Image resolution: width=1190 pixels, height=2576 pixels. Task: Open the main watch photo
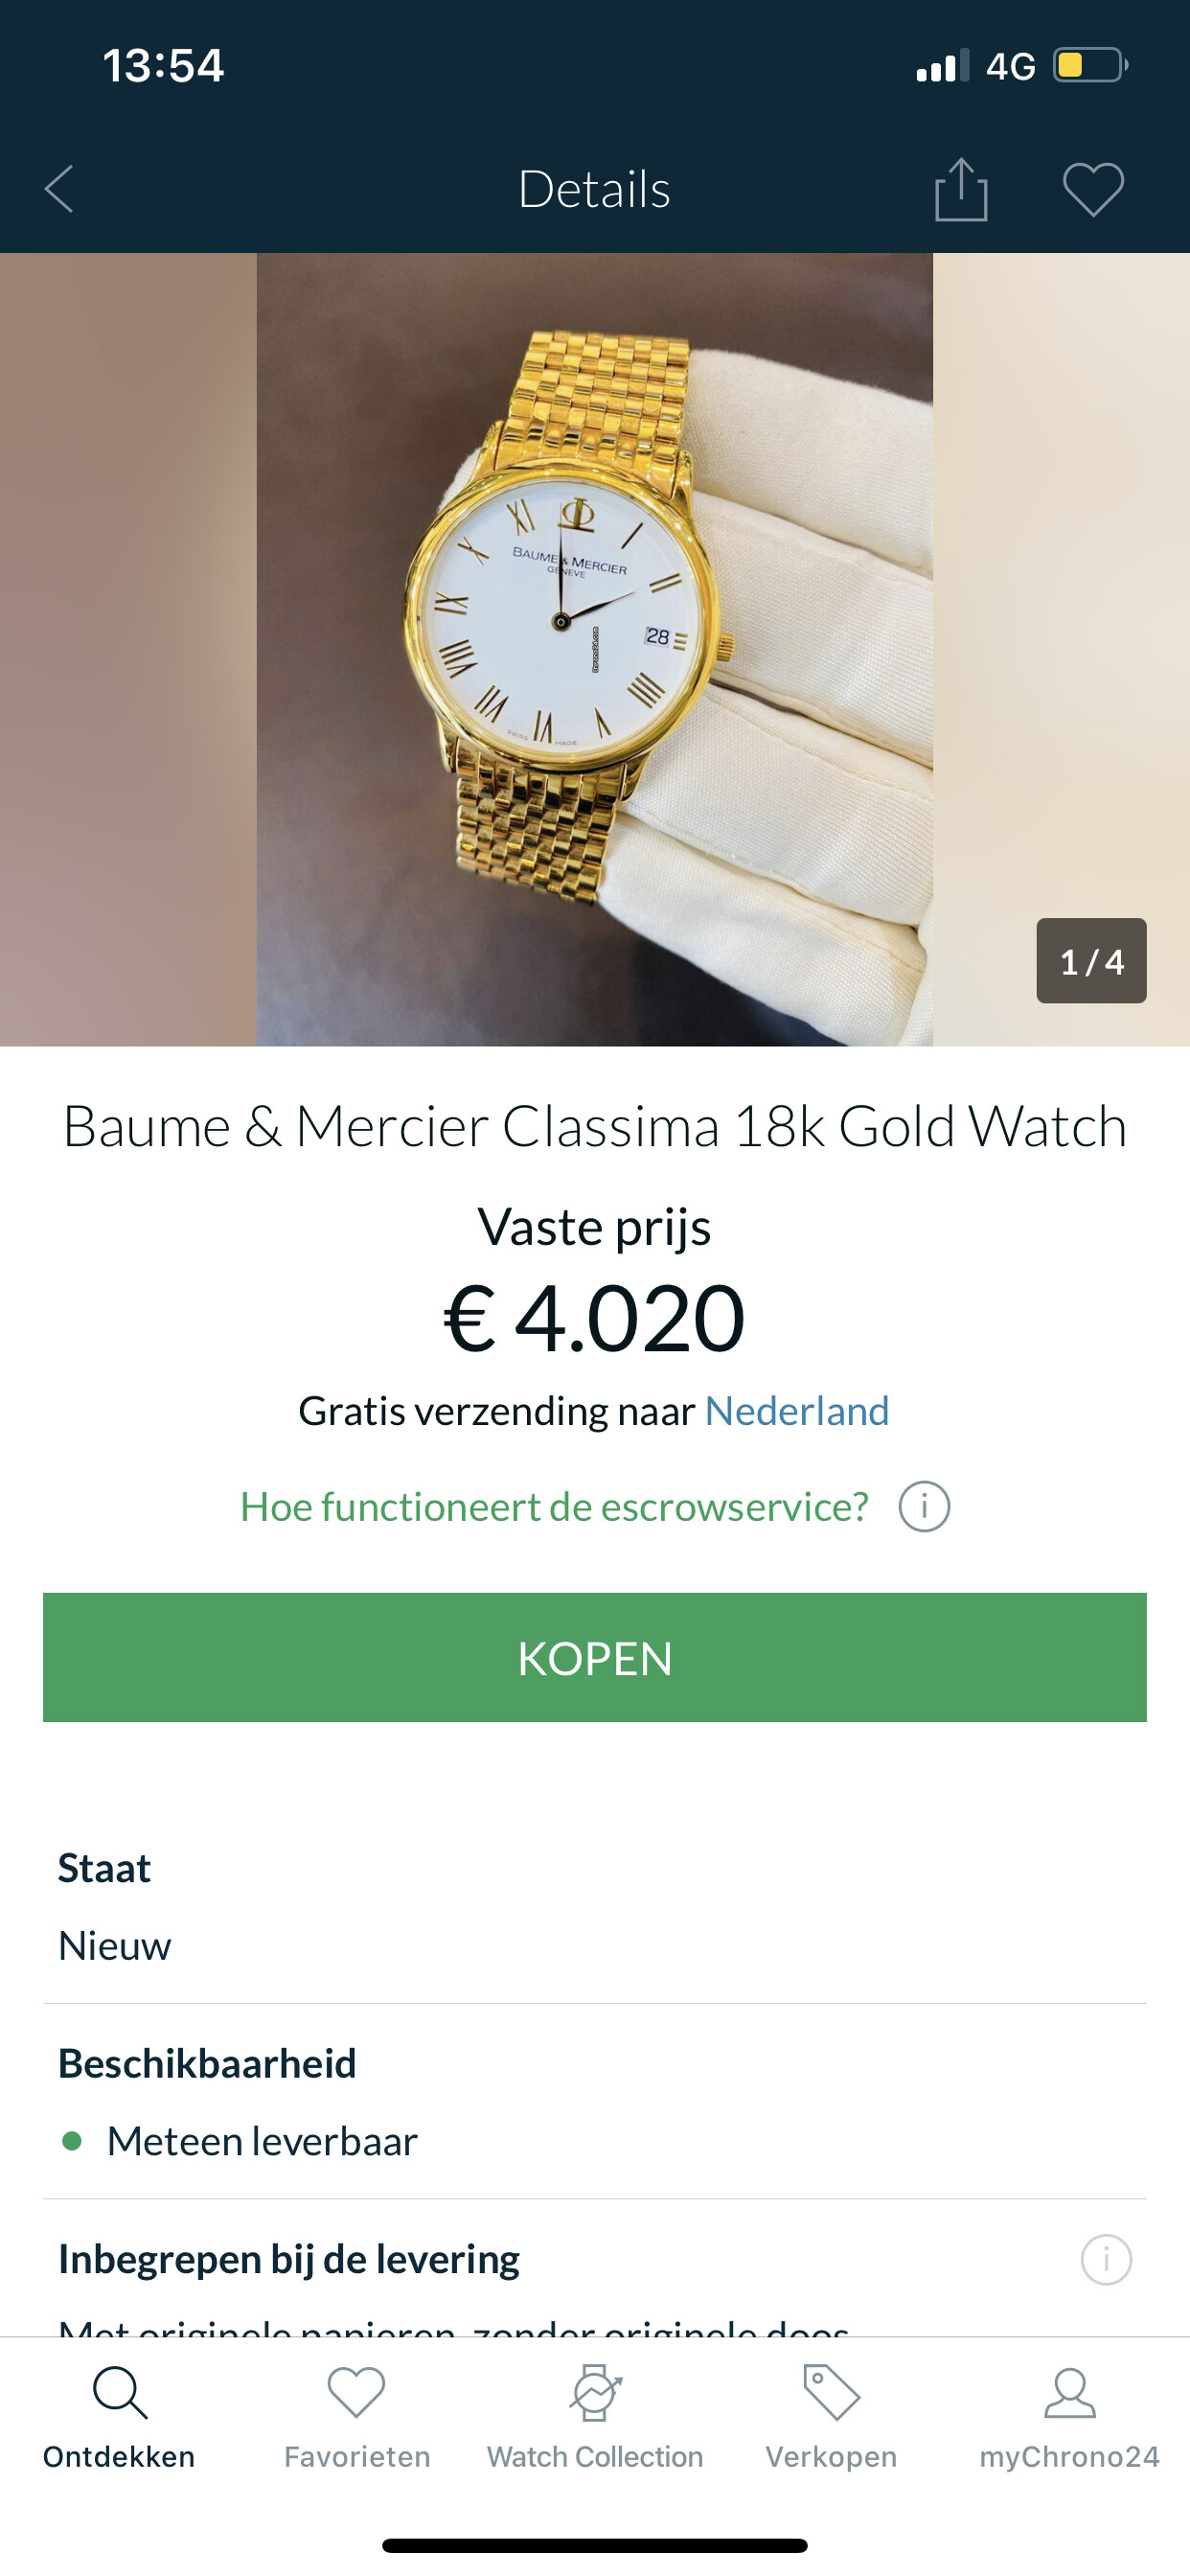tap(595, 649)
